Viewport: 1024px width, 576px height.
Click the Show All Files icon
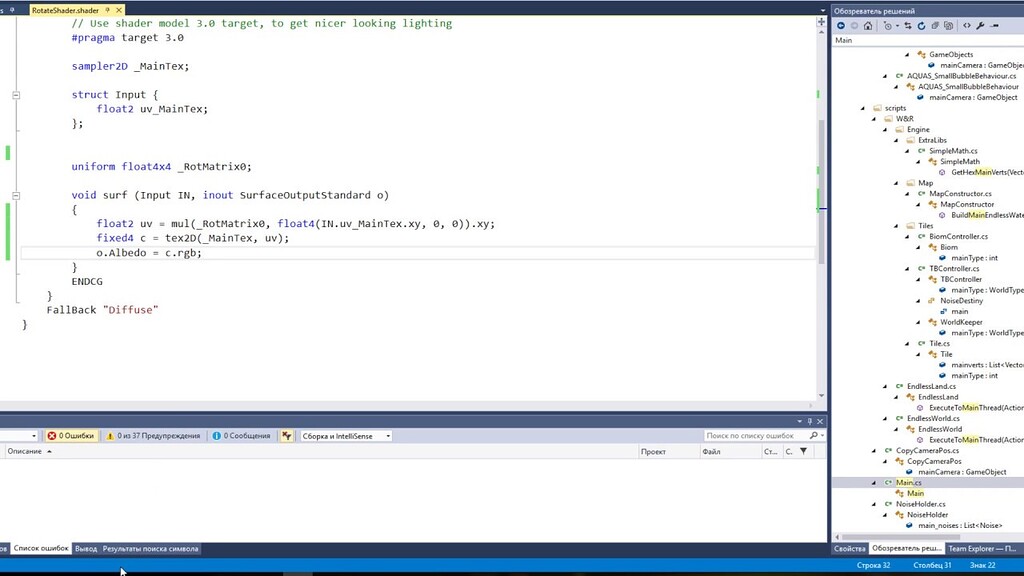tap(936, 25)
